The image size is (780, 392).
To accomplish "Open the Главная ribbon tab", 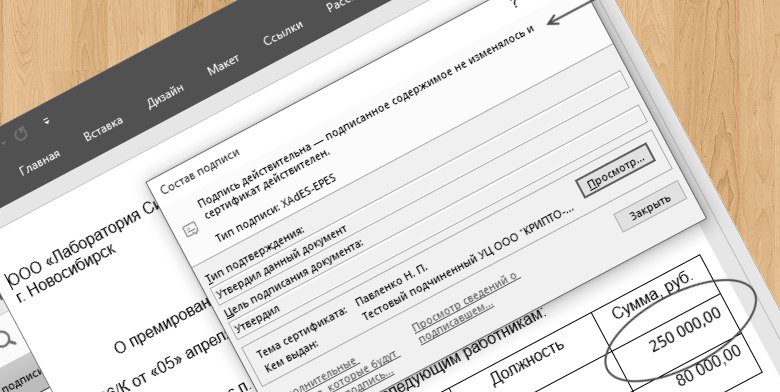I will 40,162.
